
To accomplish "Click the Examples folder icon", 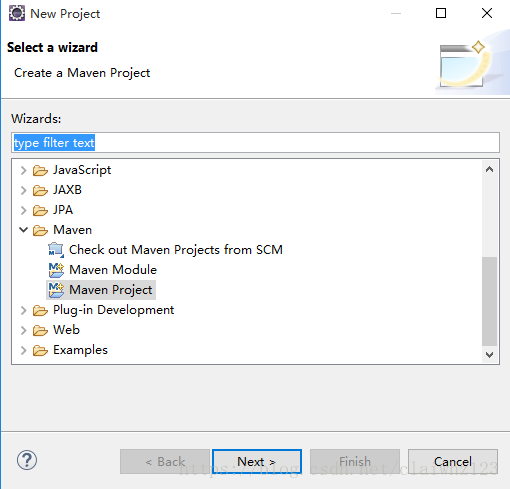I will (x=40, y=350).
